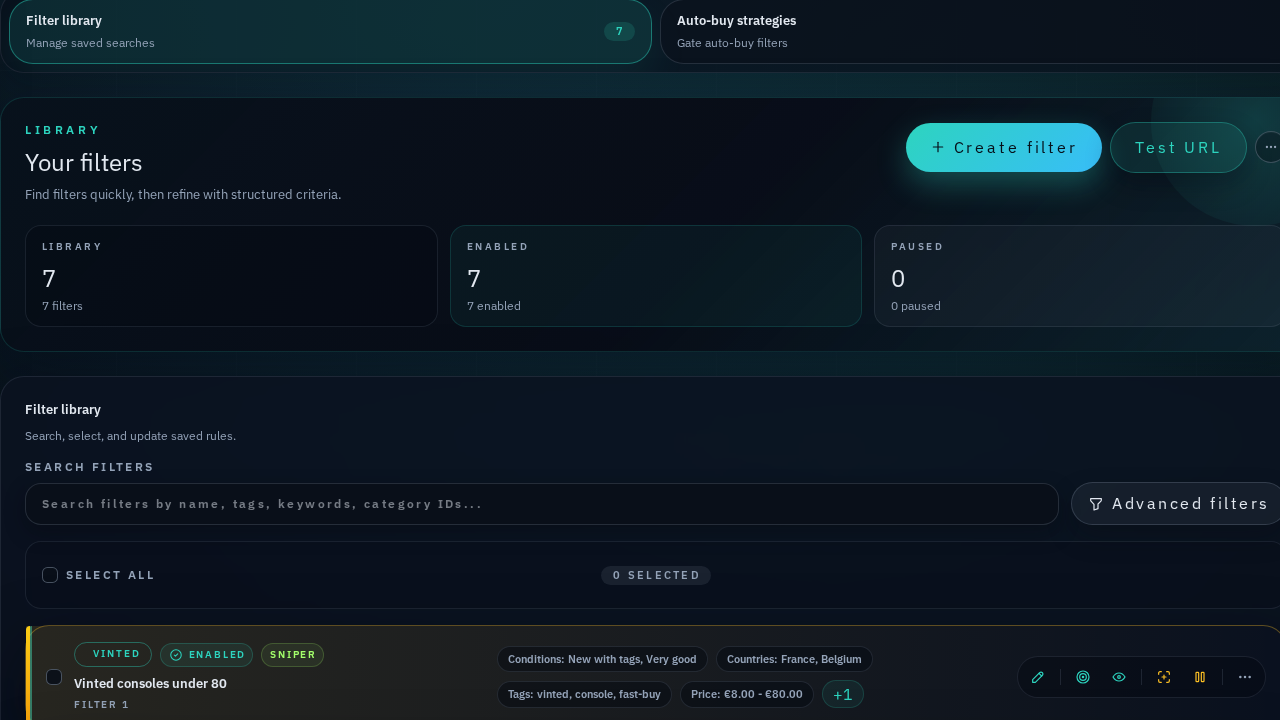1280x720 pixels.
Task: Select the Paused stat card
Action: pyautogui.click(x=1077, y=276)
